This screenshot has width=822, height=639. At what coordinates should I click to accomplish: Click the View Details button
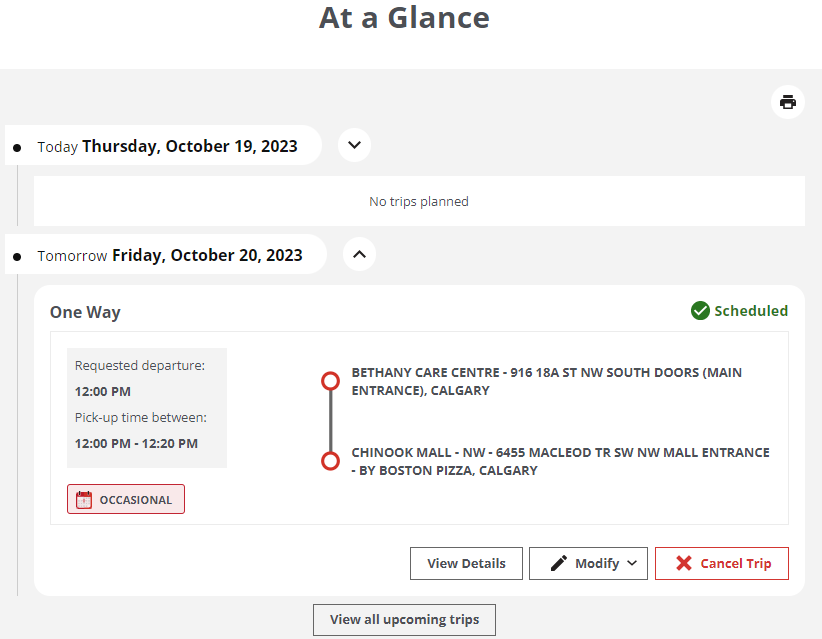pyautogui.click(x=466, y=563)
